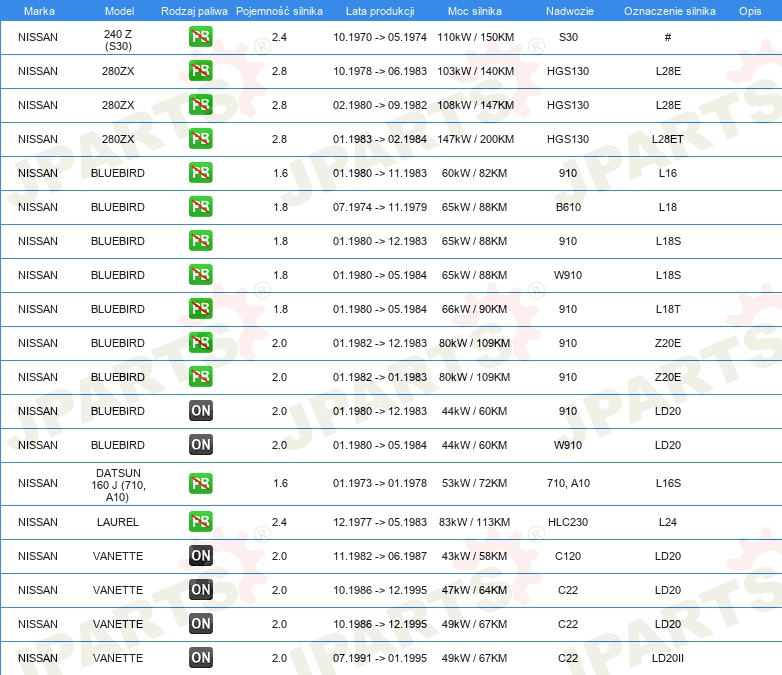Click the Oznaczenie silnika column header
The image size is (782, 675).
[x=669, y=11]
